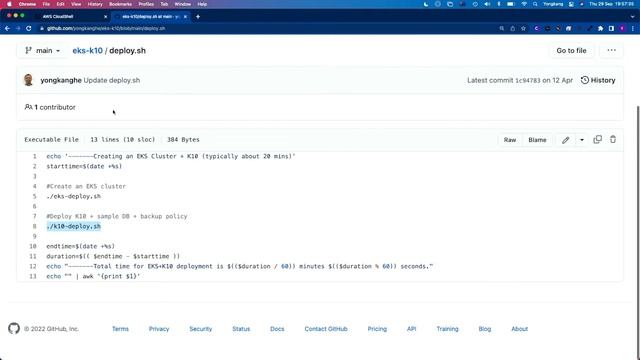Open the Contact GitHub footer link

click(326, 329)
